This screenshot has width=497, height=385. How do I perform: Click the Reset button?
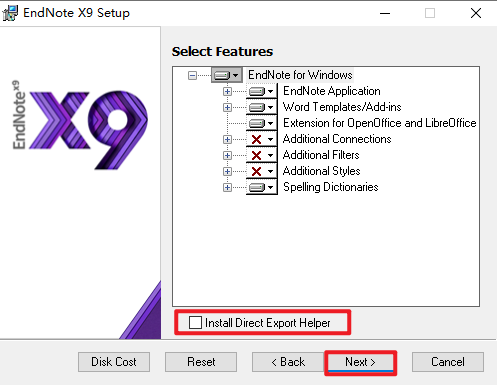(x=201, y=362)
